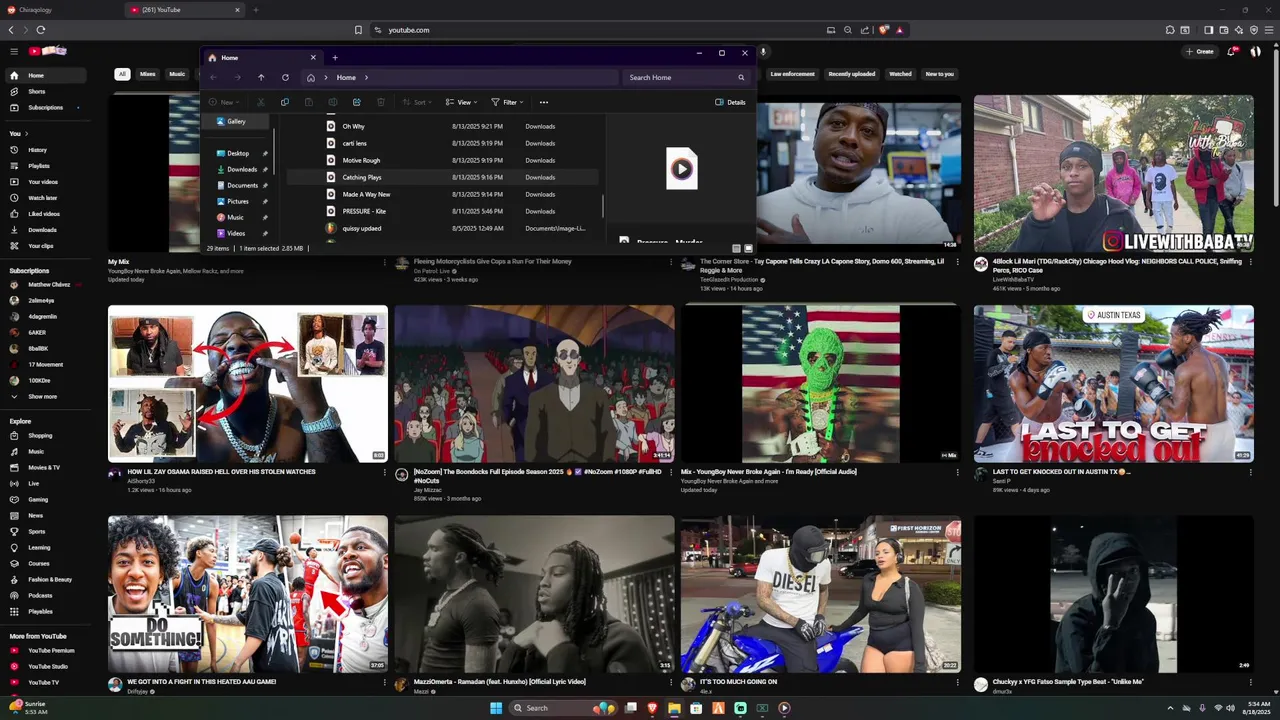
Task: Expand breadcrumb chevron after Home
Action: 366,77
